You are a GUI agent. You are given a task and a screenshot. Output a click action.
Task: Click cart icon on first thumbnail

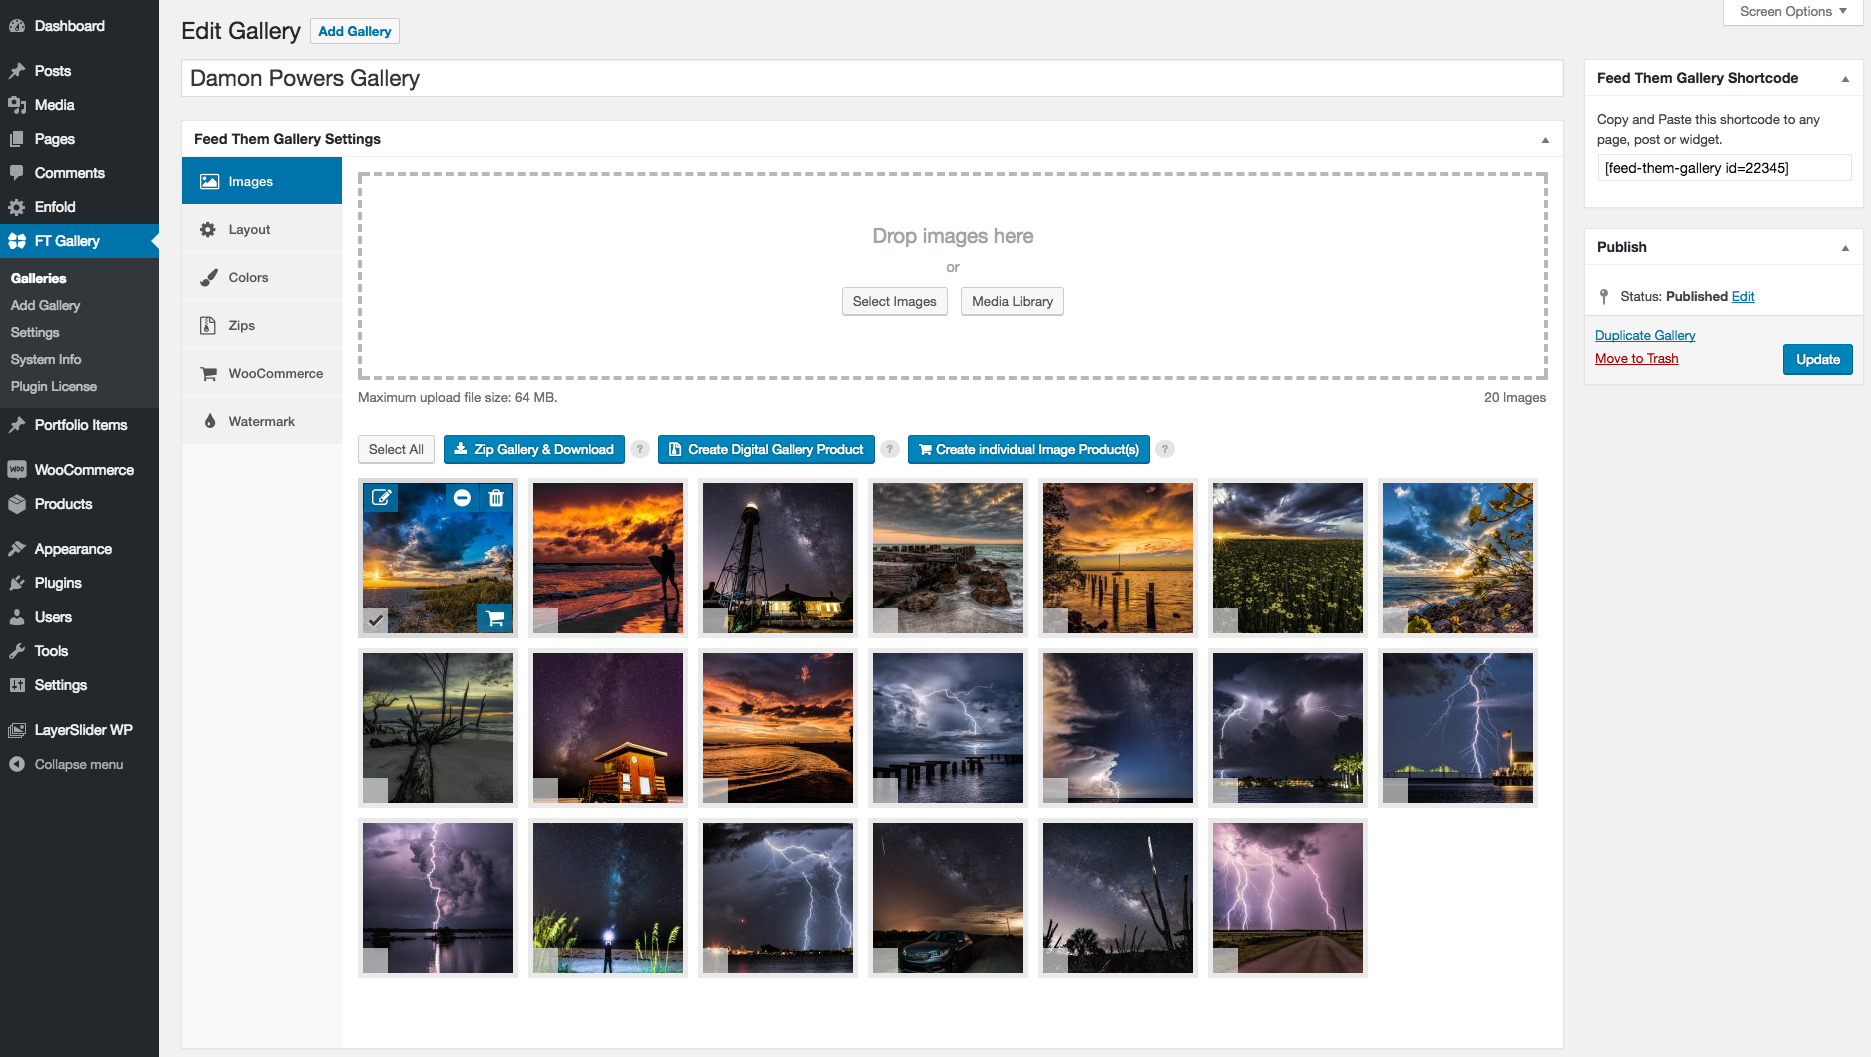pos(495,619)
